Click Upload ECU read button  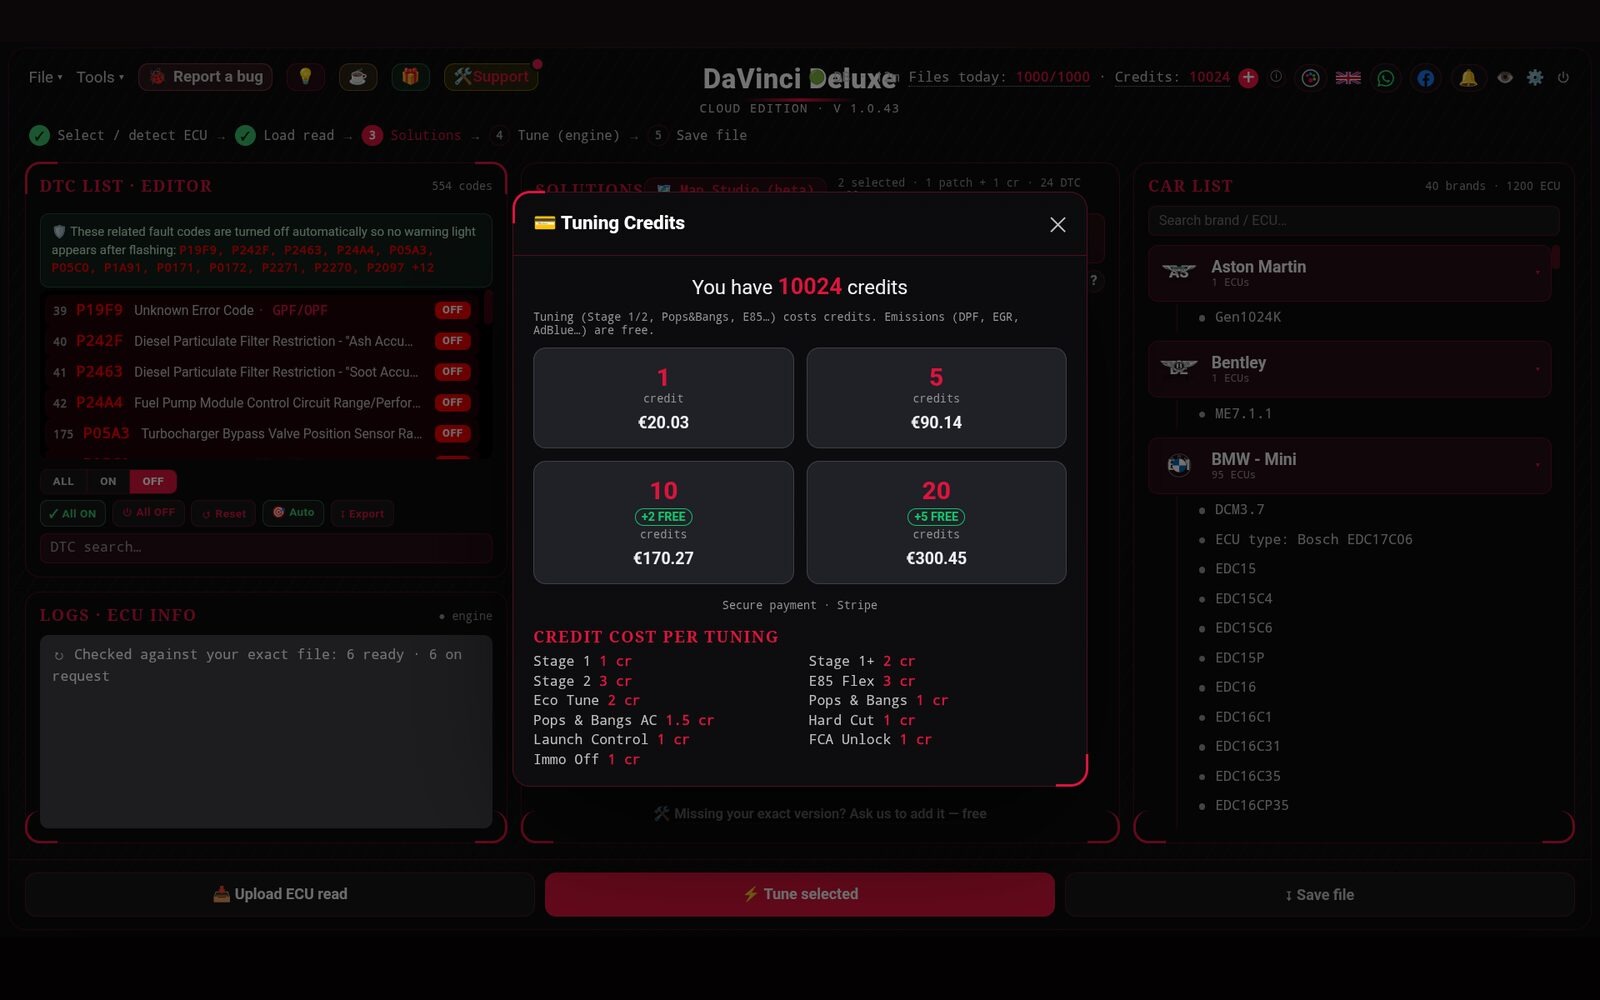[280, 894]
